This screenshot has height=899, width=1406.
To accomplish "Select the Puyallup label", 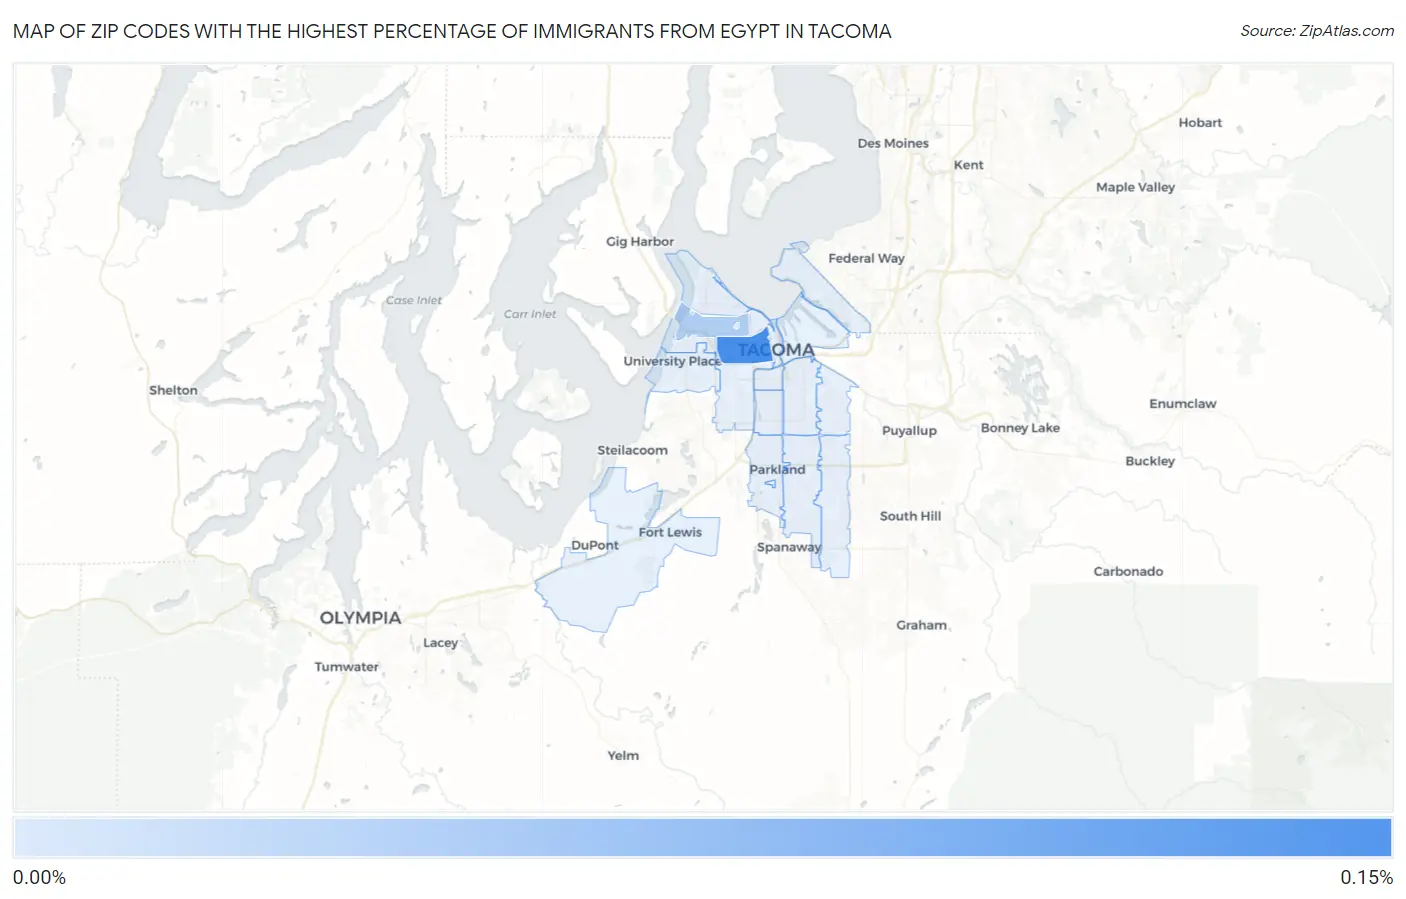I will pyautogui.click(x=909, y=431).
